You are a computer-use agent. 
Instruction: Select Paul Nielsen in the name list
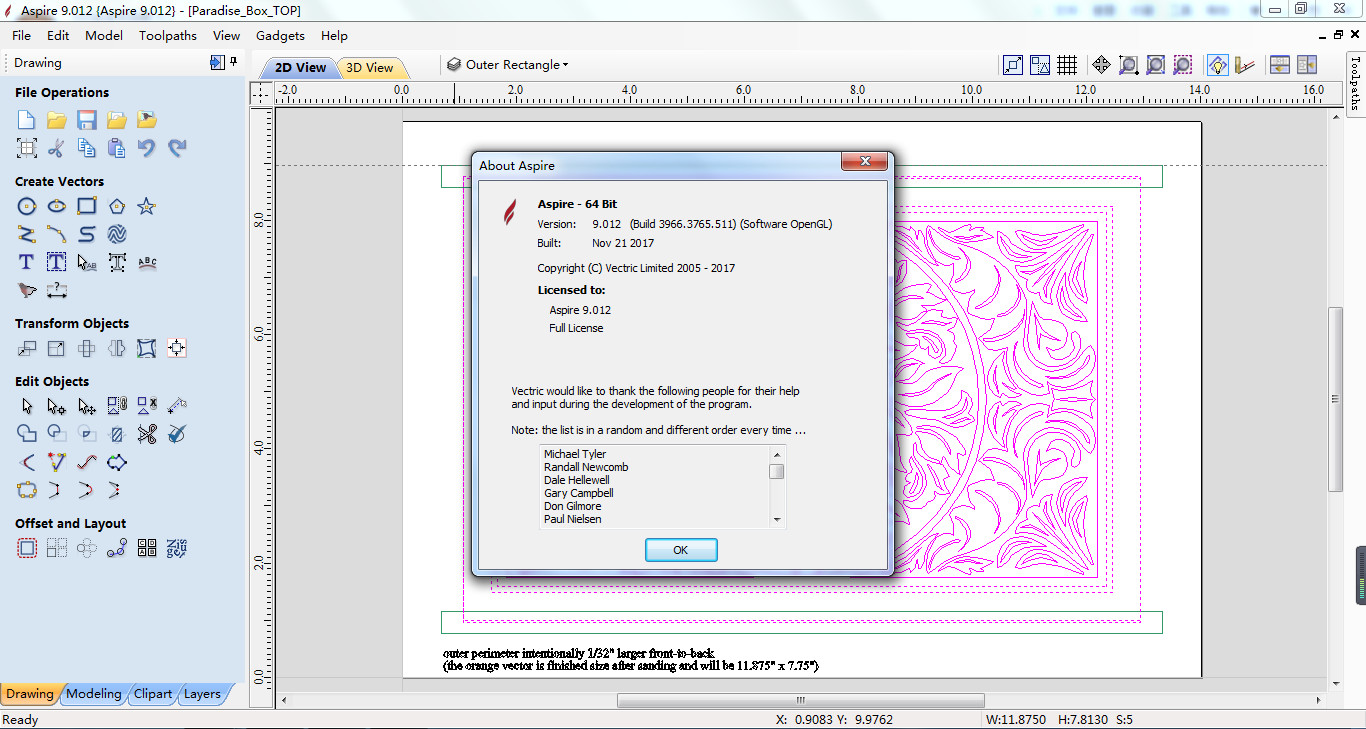[x=573, y=519]
